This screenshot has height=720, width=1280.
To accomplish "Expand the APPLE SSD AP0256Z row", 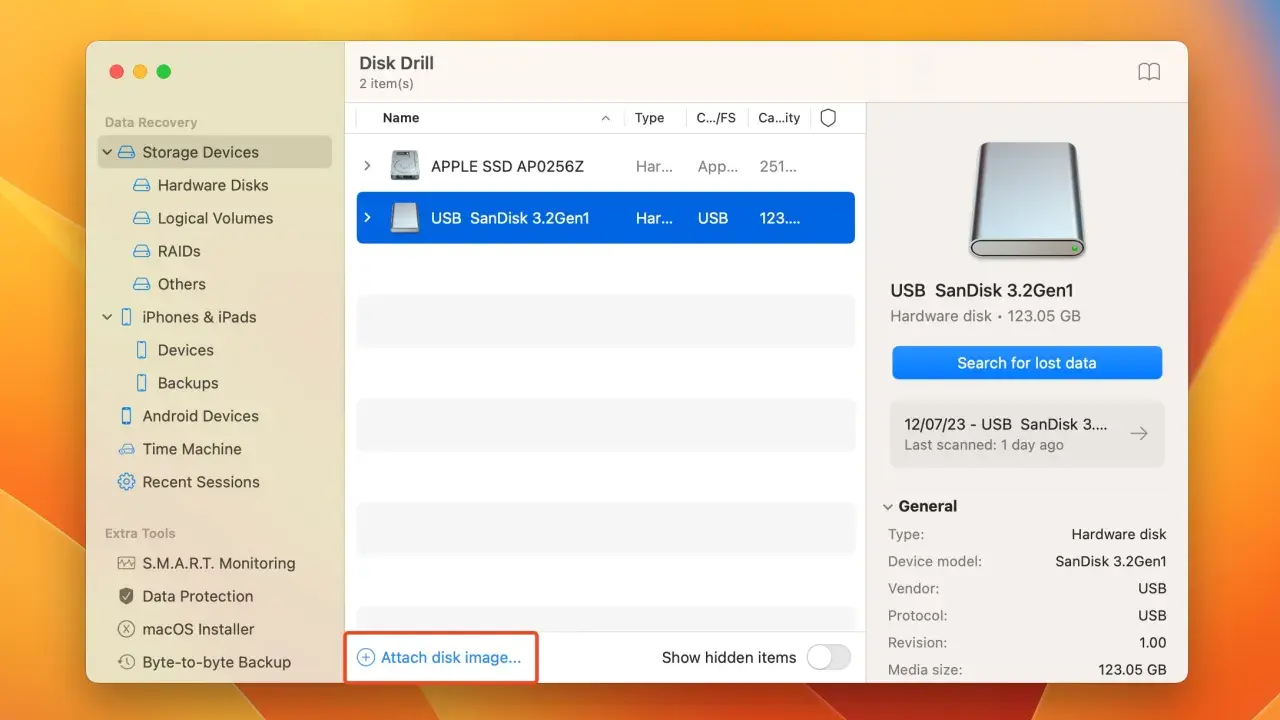I will click(367, 166).
